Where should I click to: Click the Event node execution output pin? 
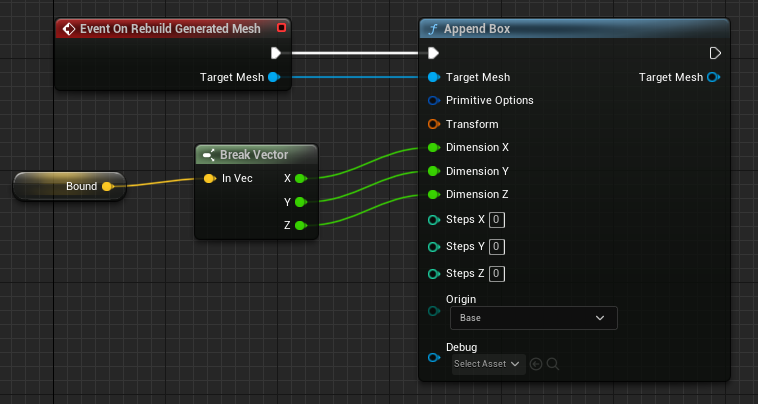276,53
